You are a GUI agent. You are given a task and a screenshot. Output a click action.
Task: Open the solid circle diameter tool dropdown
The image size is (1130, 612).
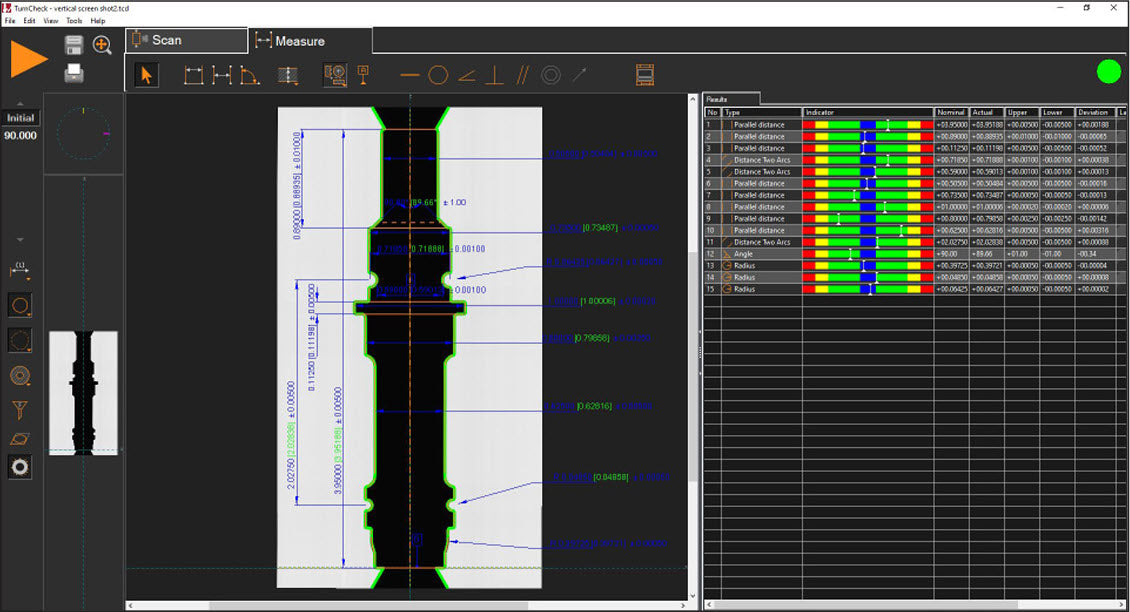click(x=19, y=305)
